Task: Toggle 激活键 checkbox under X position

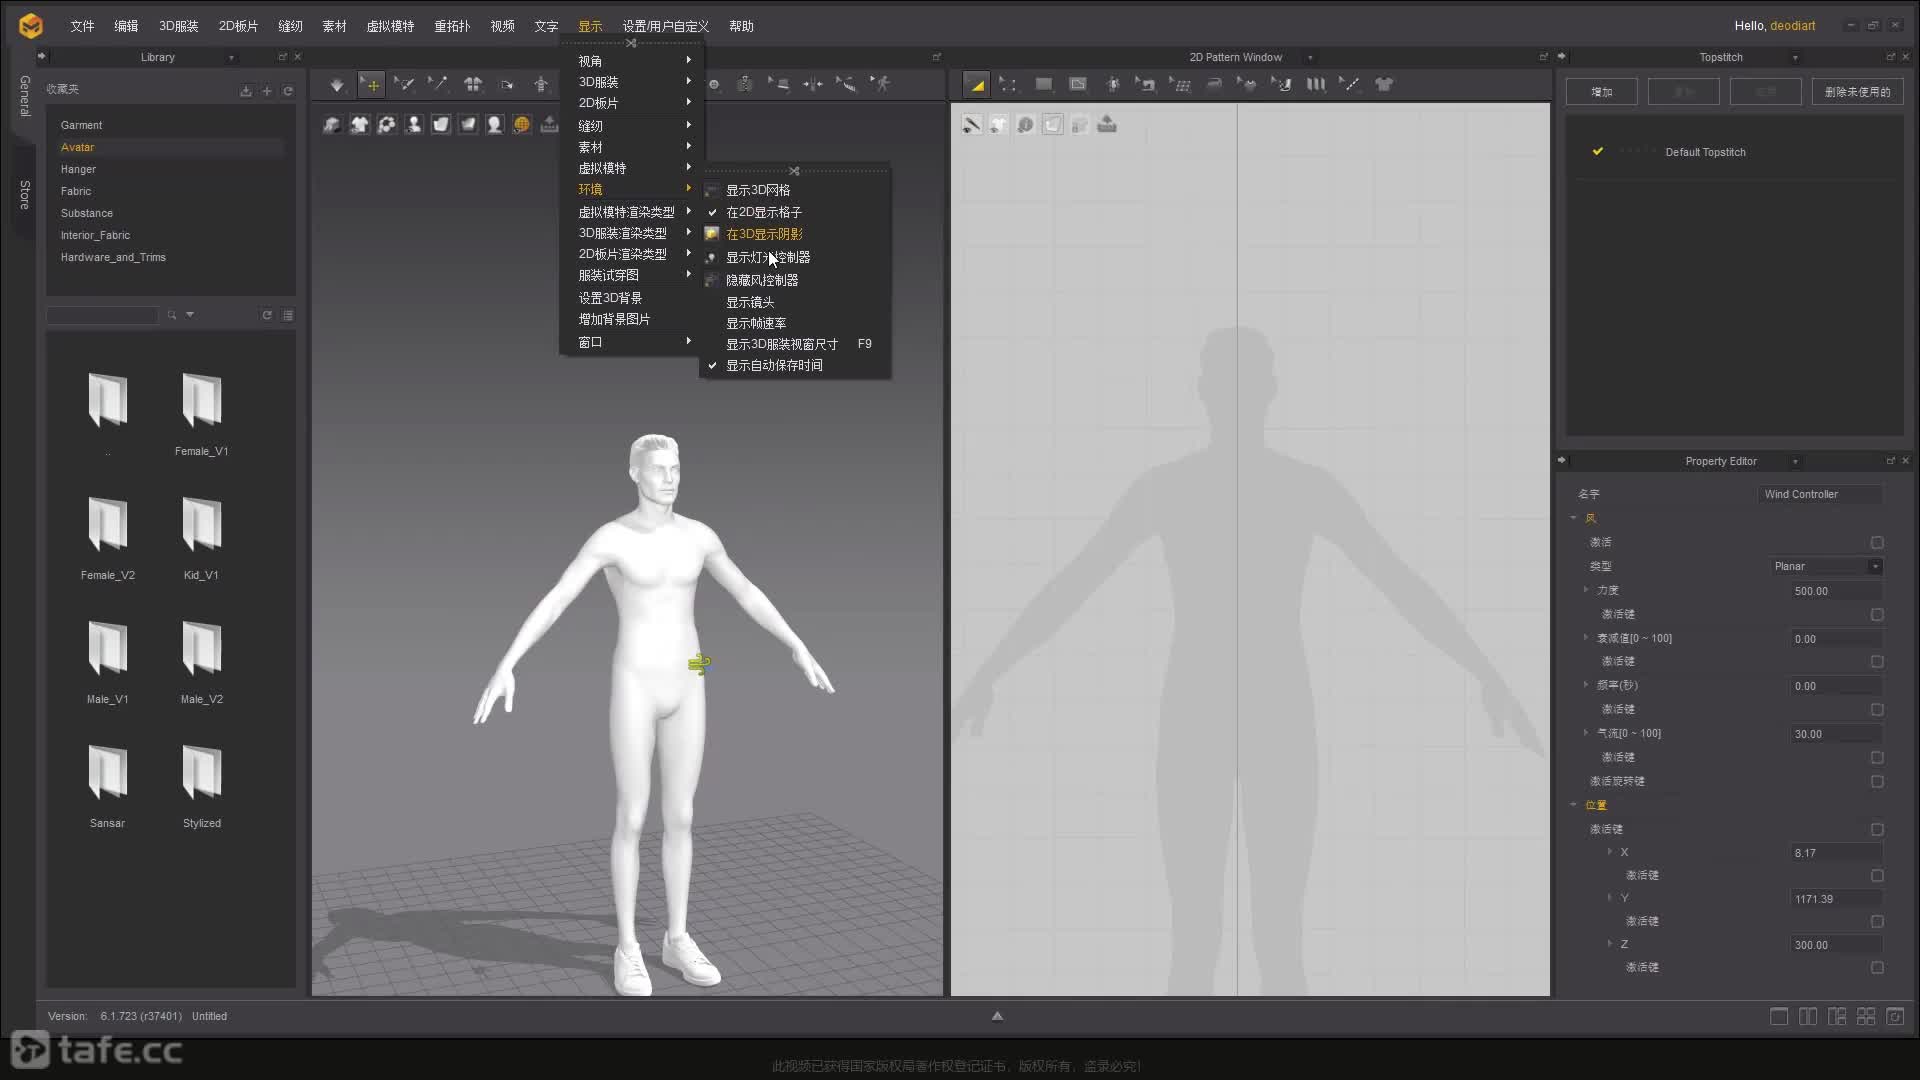Action: (x=1877, y=875)
